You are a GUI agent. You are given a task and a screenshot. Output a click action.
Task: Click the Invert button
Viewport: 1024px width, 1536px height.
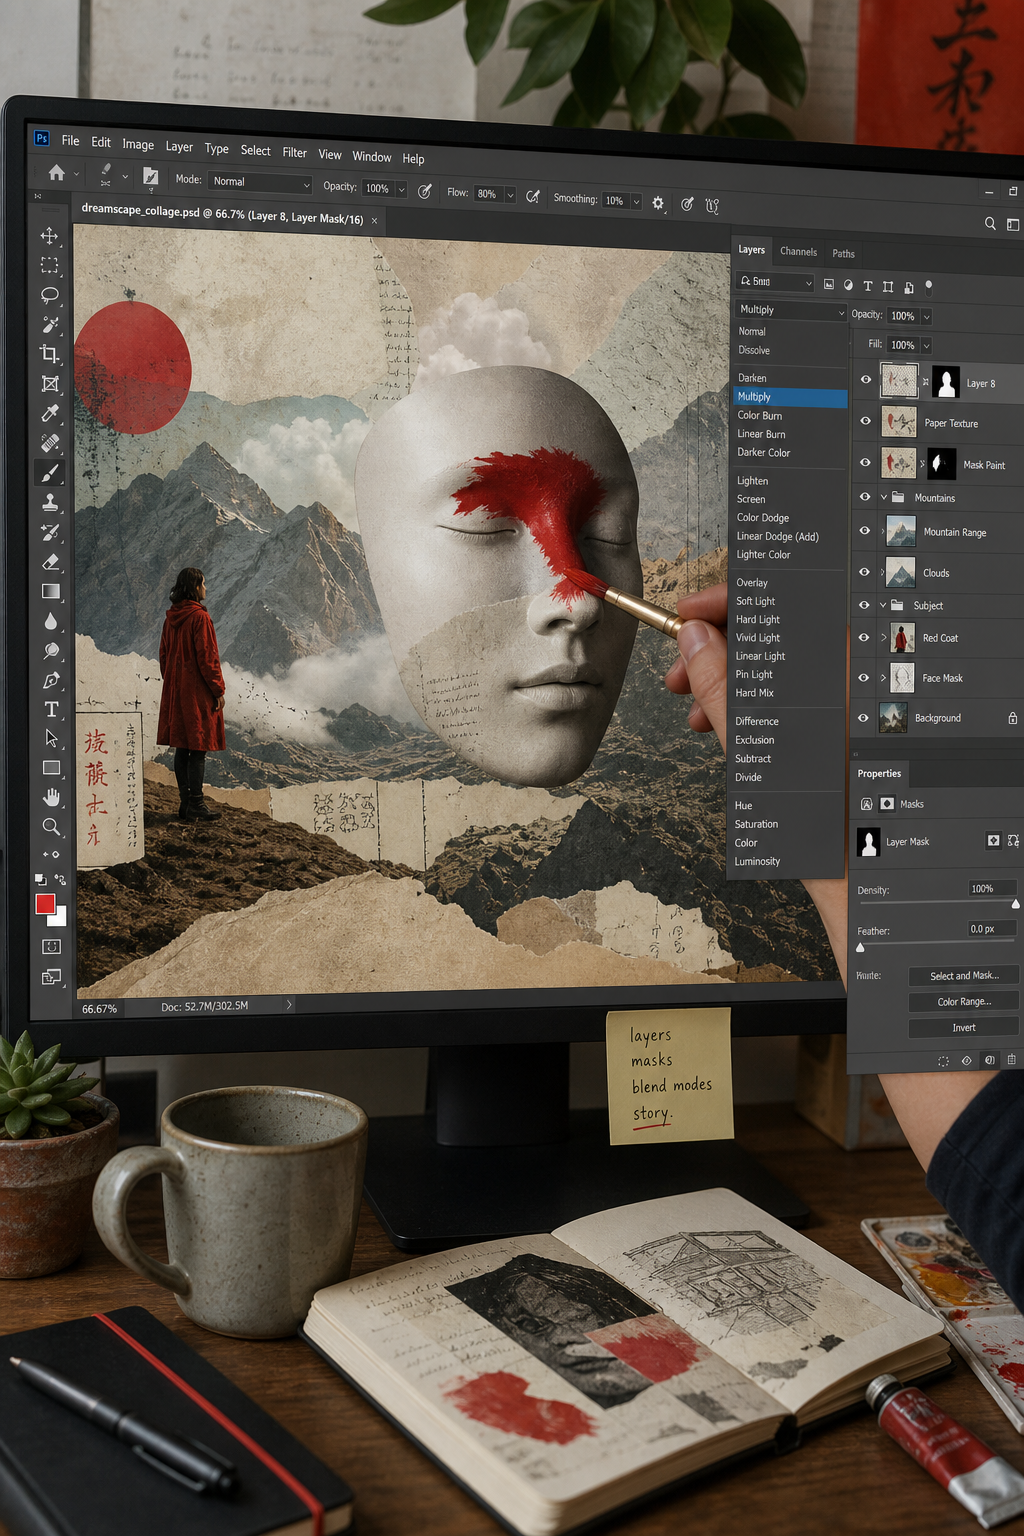(964, 1027)
